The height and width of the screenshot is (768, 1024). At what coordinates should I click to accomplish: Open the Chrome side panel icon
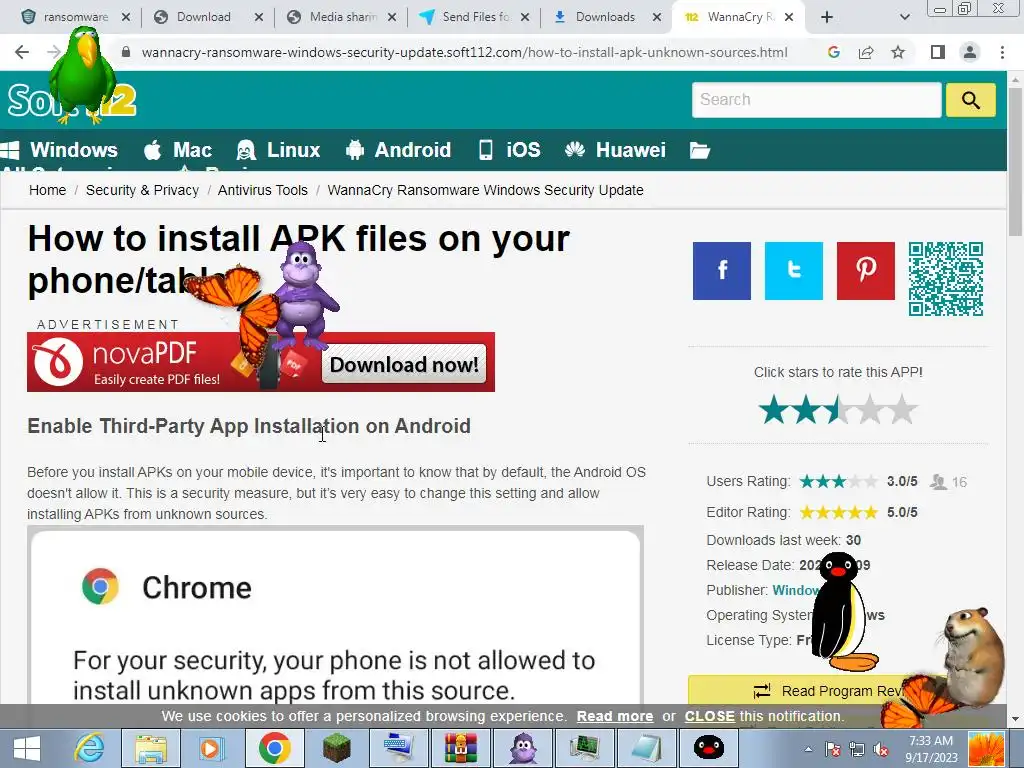pyautogui.click(x=938, y=52)
